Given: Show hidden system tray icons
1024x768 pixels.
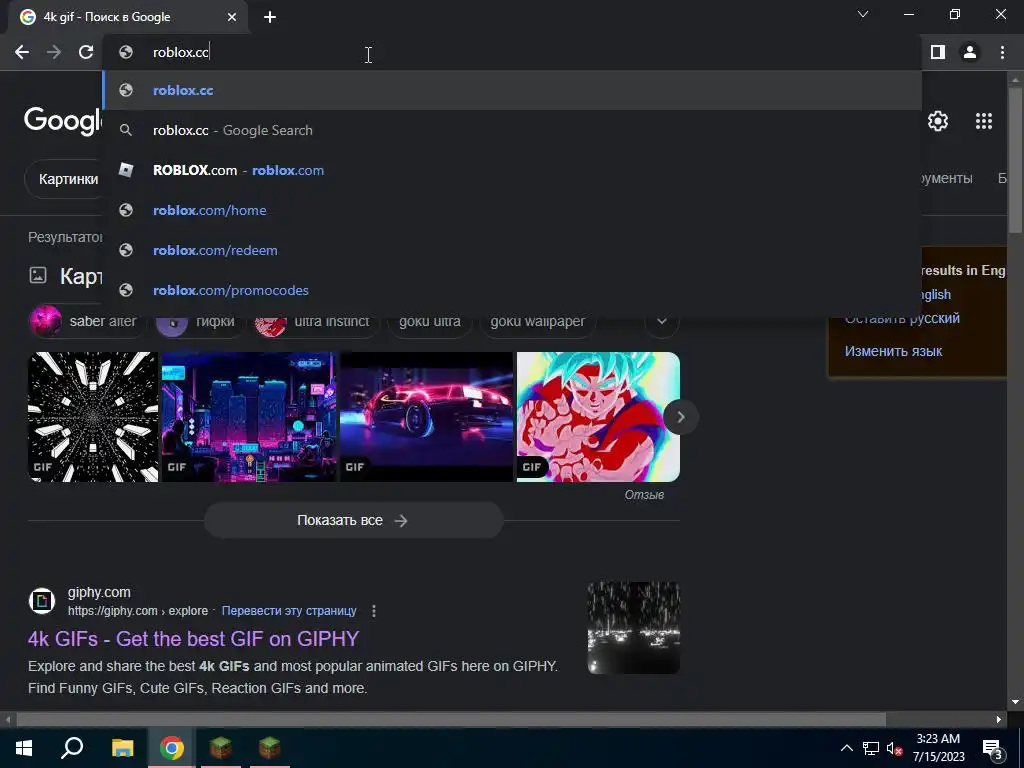Looking at the screenshot, I should coord(846,748).
